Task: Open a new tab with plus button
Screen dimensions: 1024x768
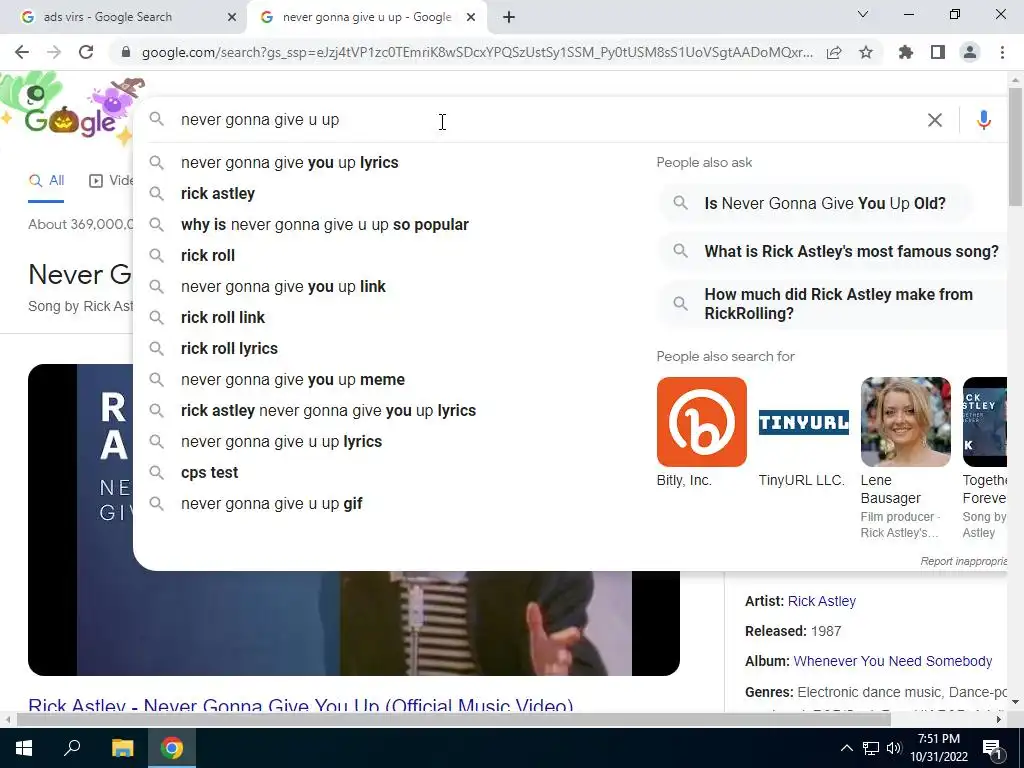Action: [509, 18]
